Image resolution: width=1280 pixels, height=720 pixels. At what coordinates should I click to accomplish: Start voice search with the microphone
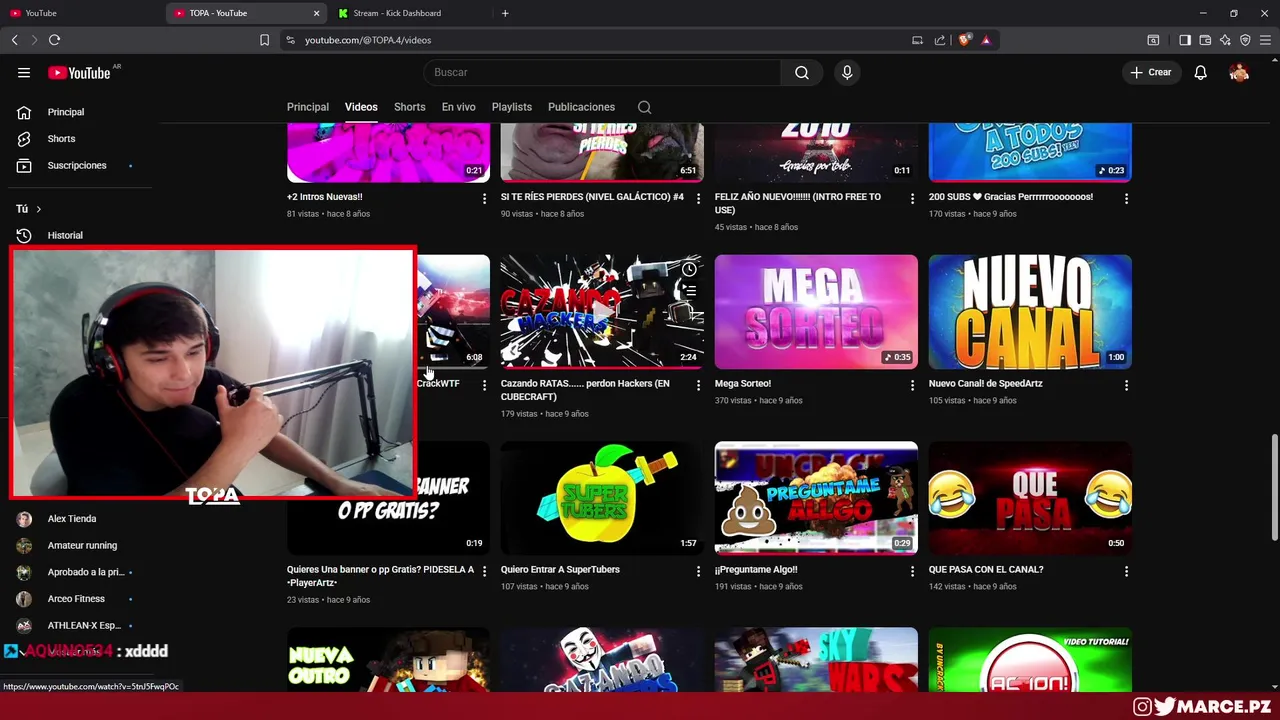tap(847, 72)
